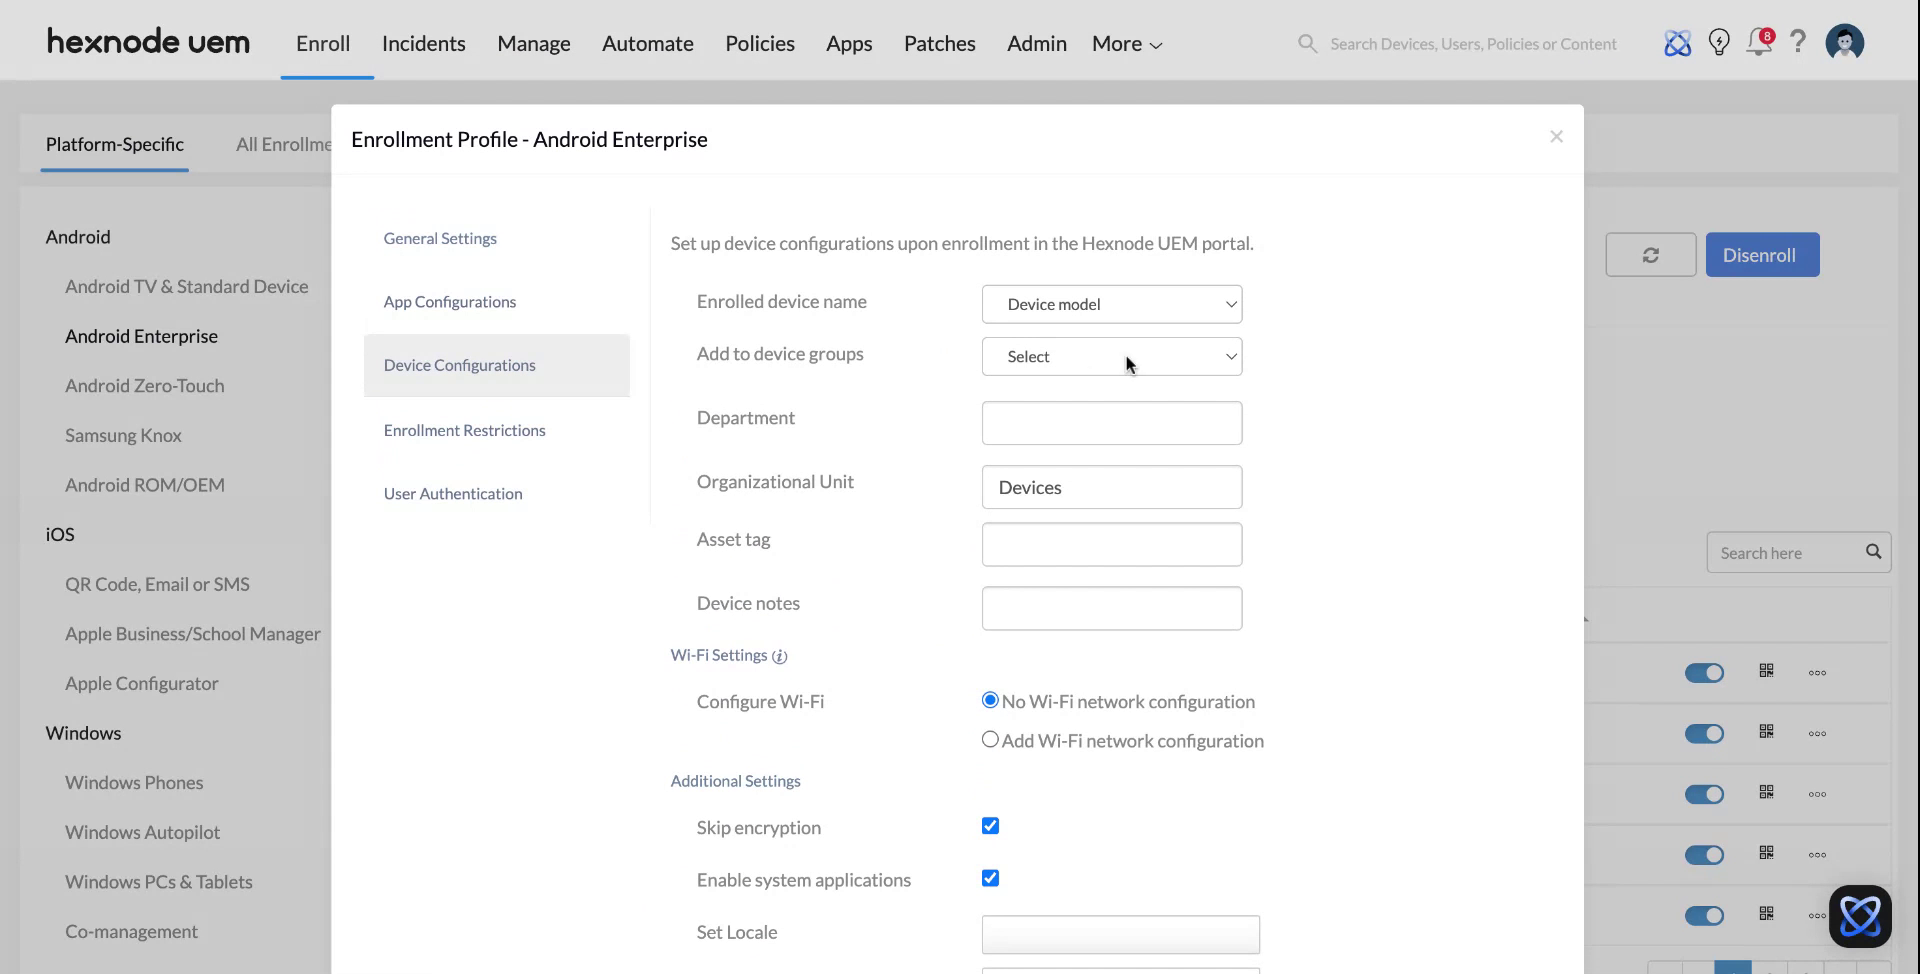The height and width of the screenshot is (974, 1920).
Task: Click the search magnifier in the table search box
Action: tap(1873, 551)
